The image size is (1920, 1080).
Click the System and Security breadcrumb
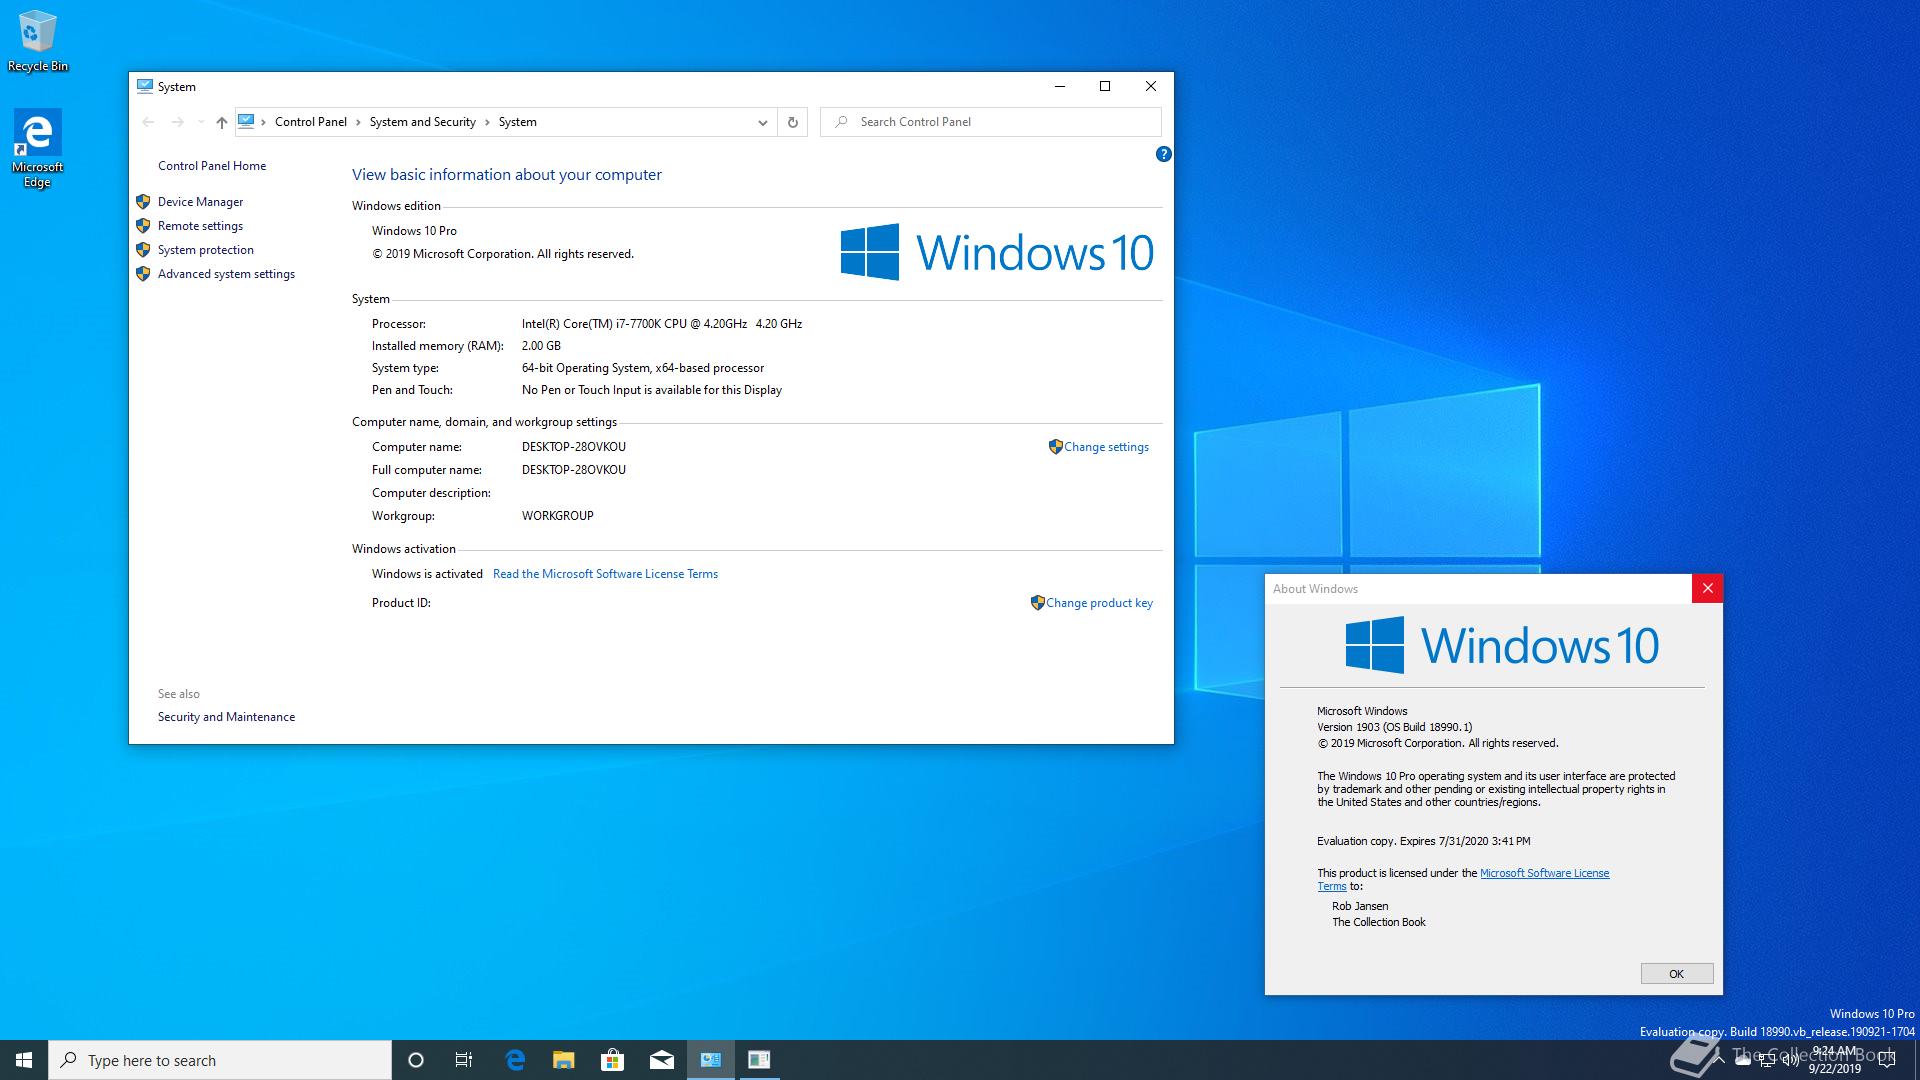pyautogui.click(x=422, y=122)
